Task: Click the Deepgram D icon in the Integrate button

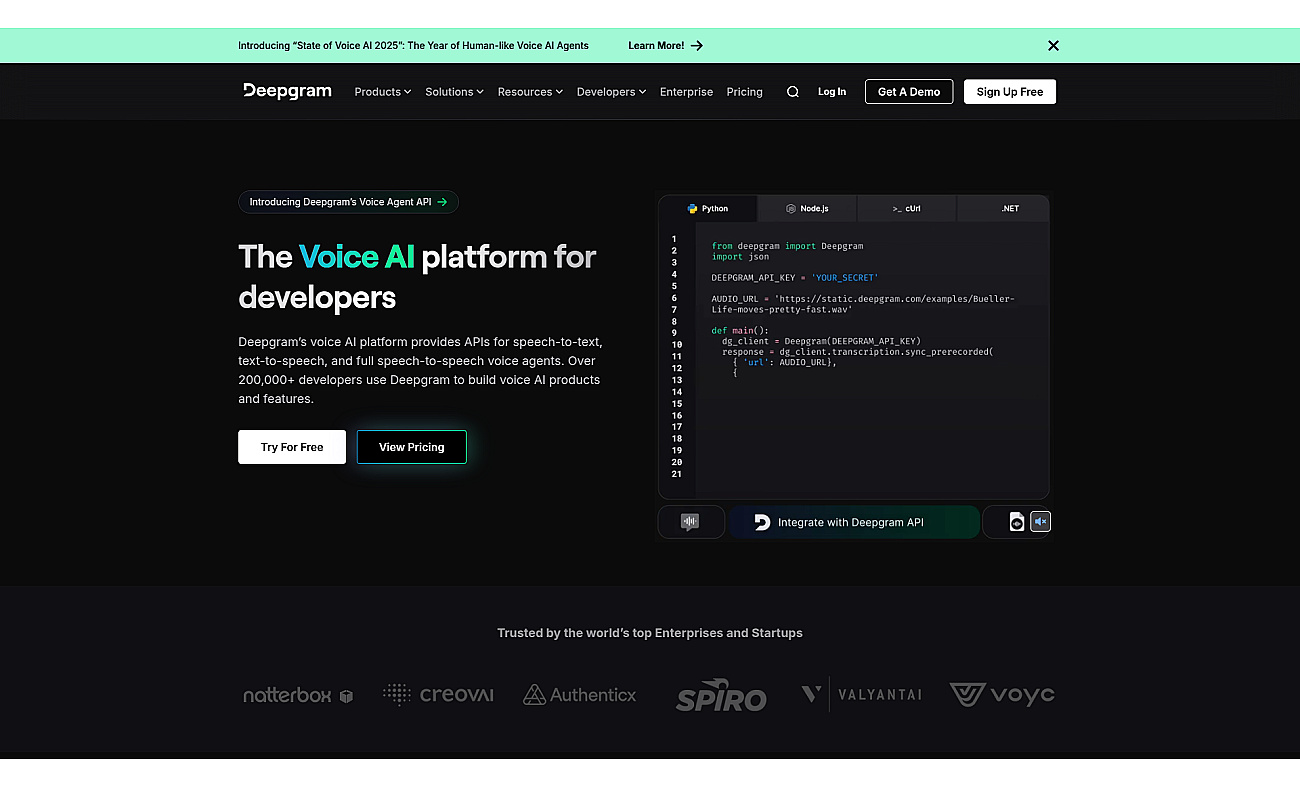Action: [x=762, y=522]
